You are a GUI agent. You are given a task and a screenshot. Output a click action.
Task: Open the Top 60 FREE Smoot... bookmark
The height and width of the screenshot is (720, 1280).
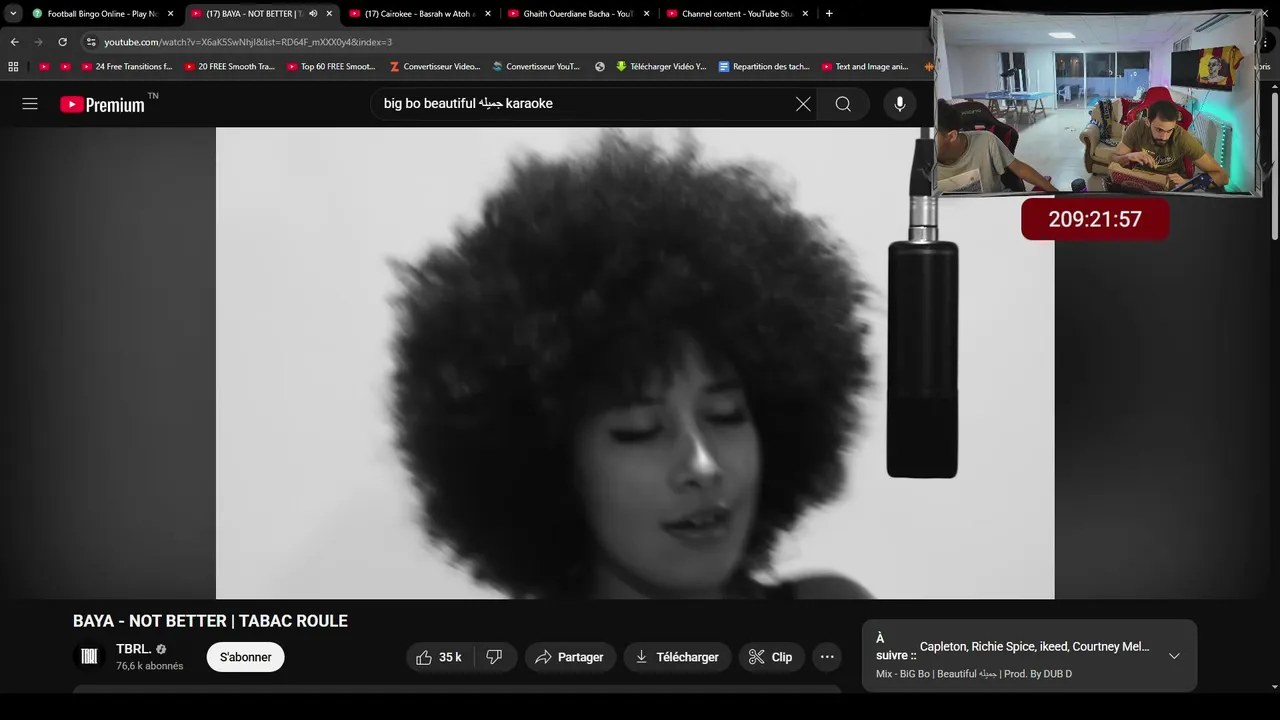332,67
